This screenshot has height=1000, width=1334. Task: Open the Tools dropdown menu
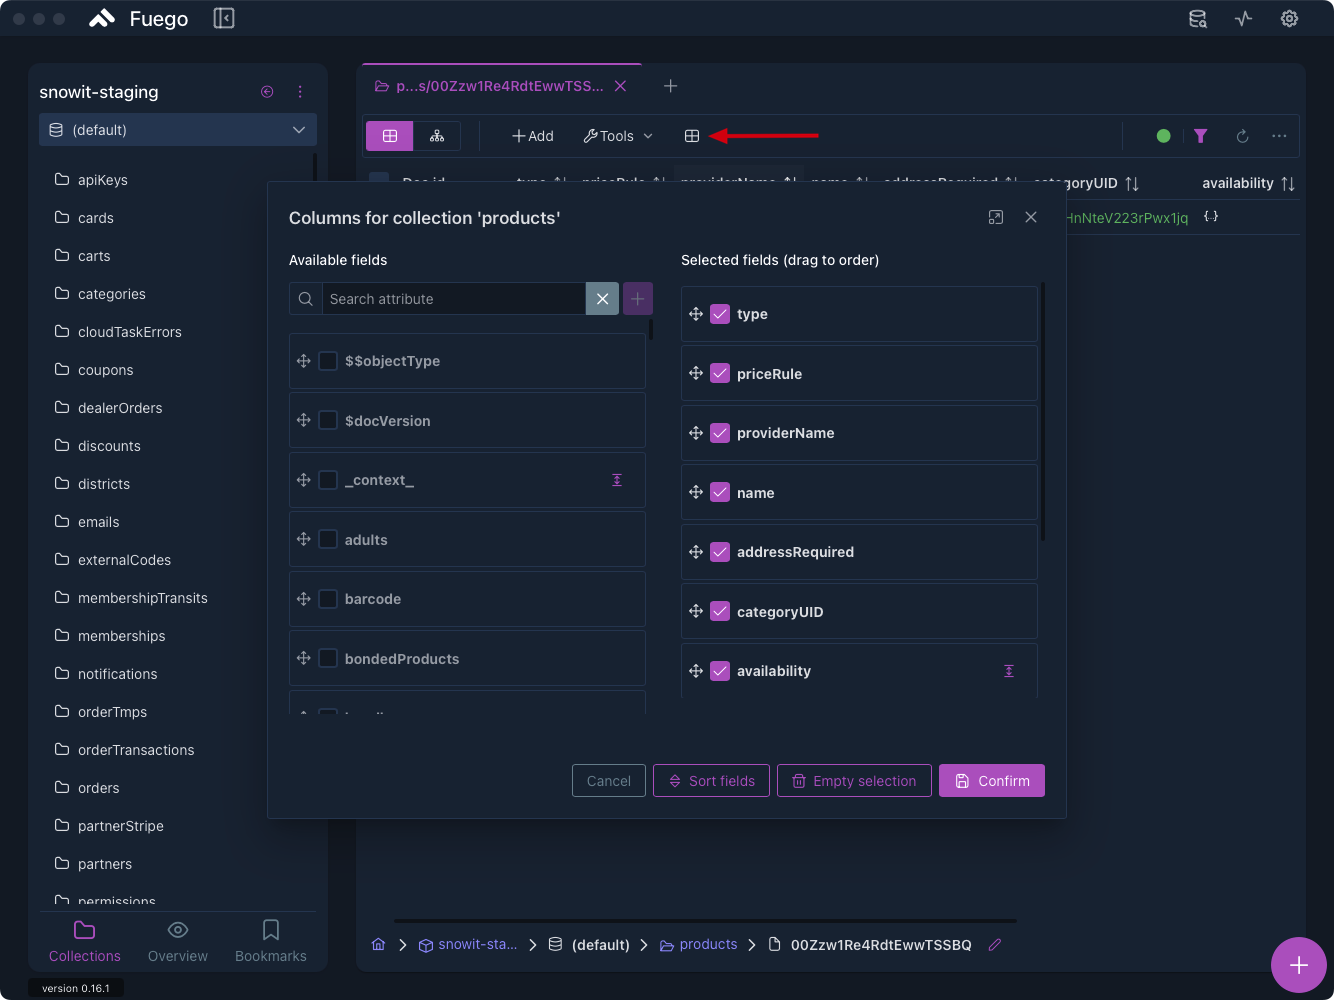click(618, 136)
